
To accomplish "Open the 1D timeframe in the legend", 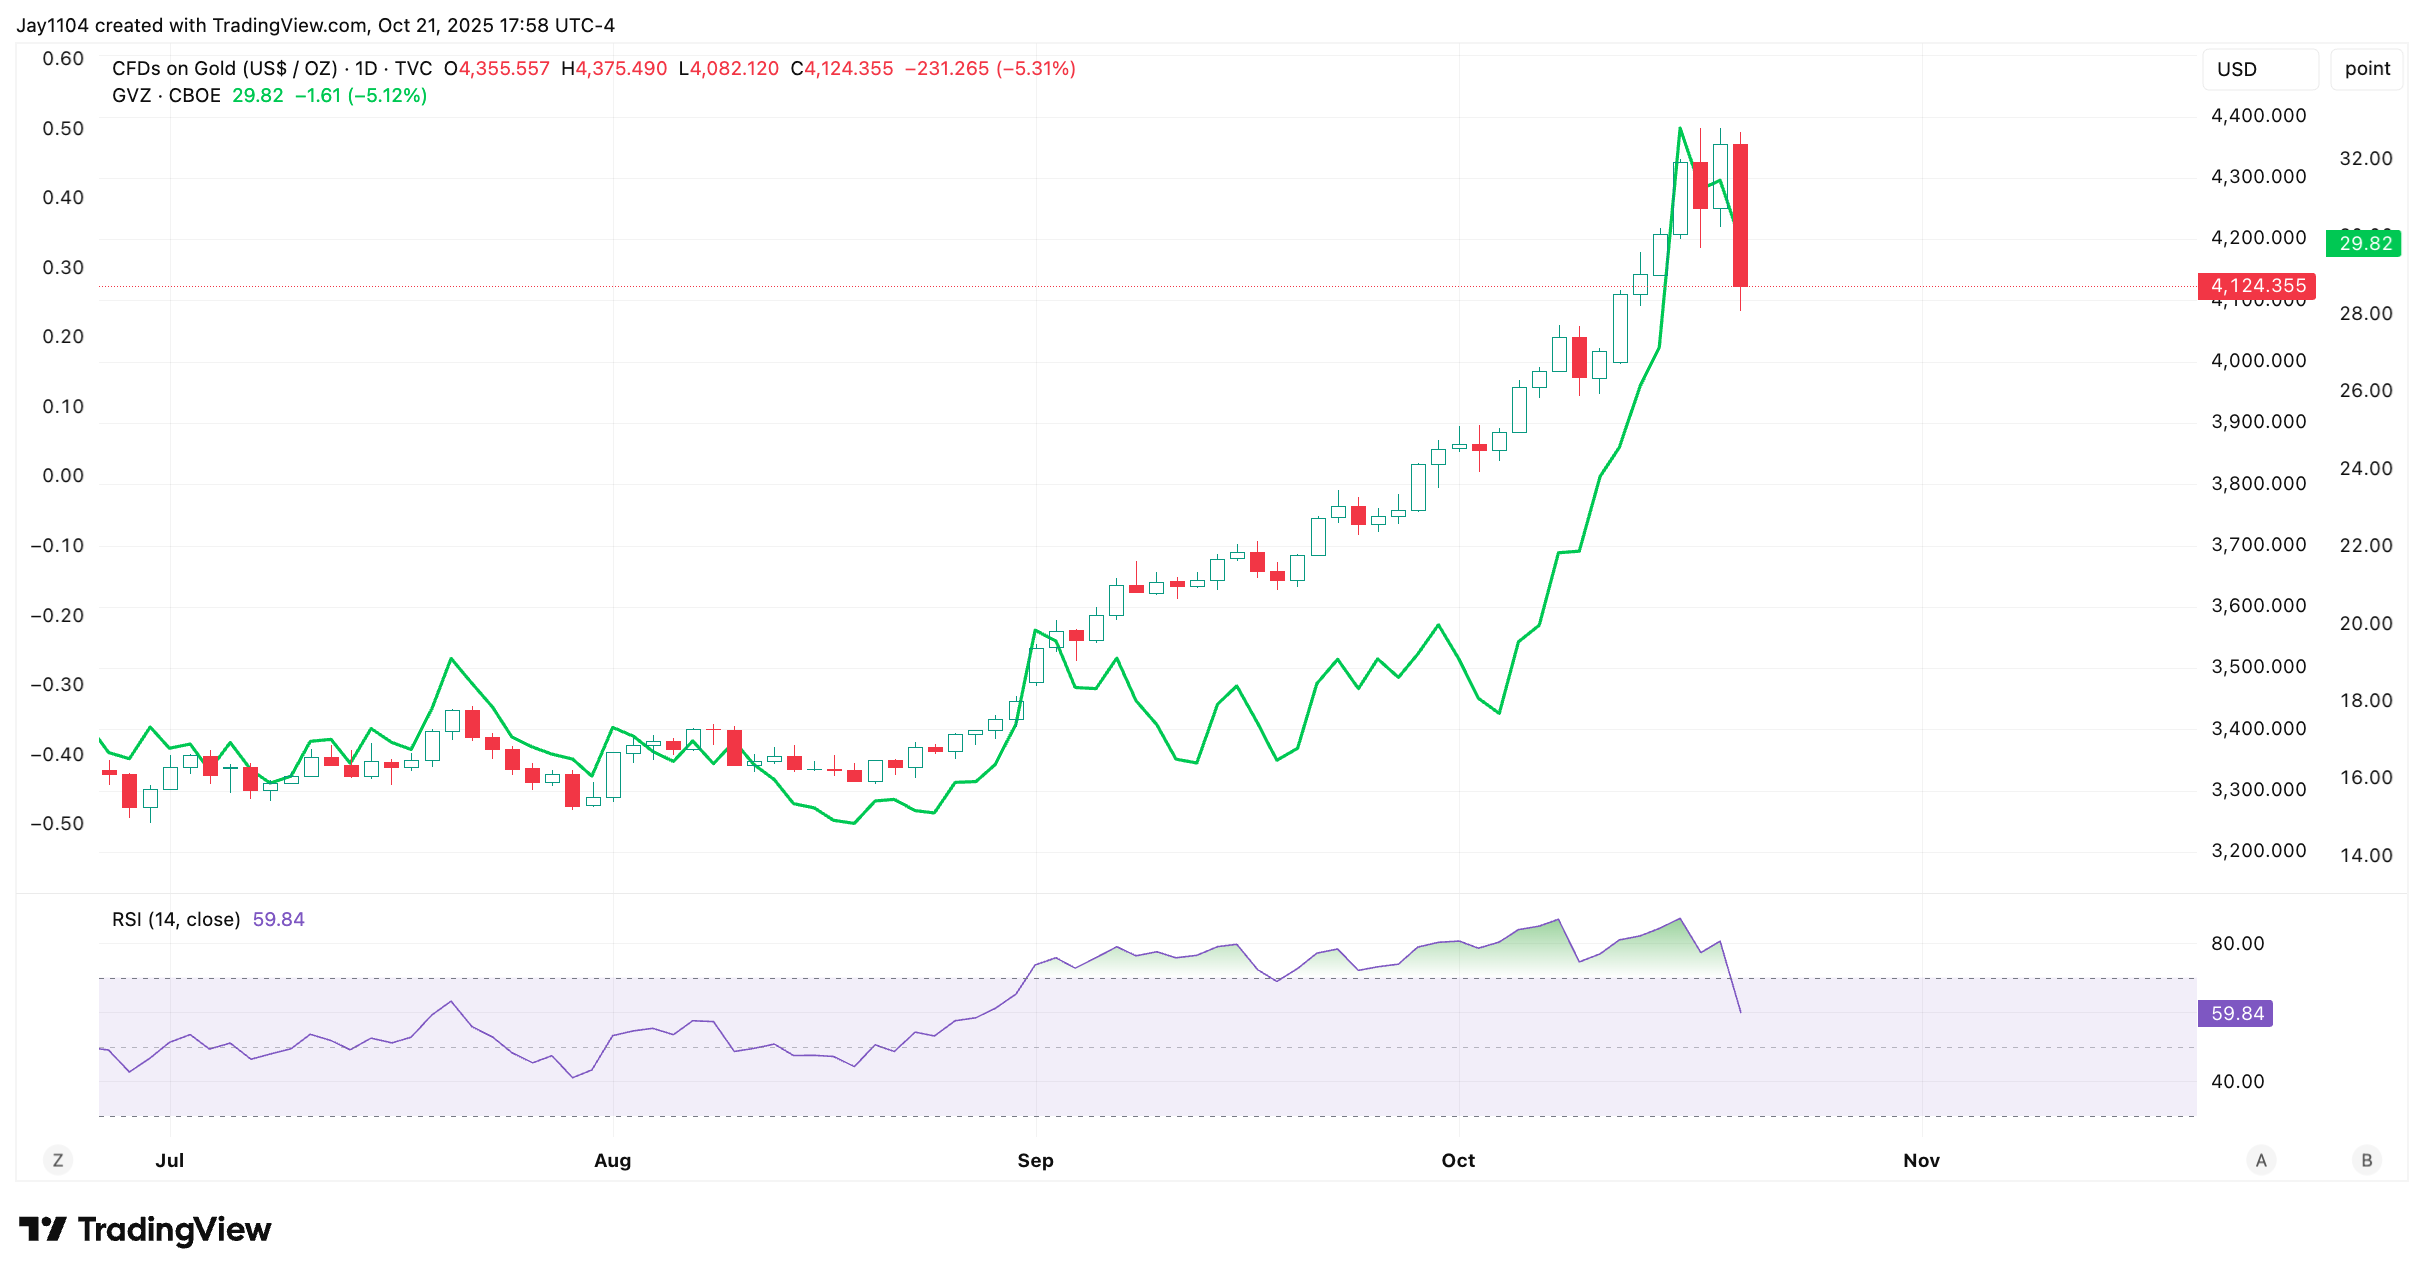I will click(362, 68).
